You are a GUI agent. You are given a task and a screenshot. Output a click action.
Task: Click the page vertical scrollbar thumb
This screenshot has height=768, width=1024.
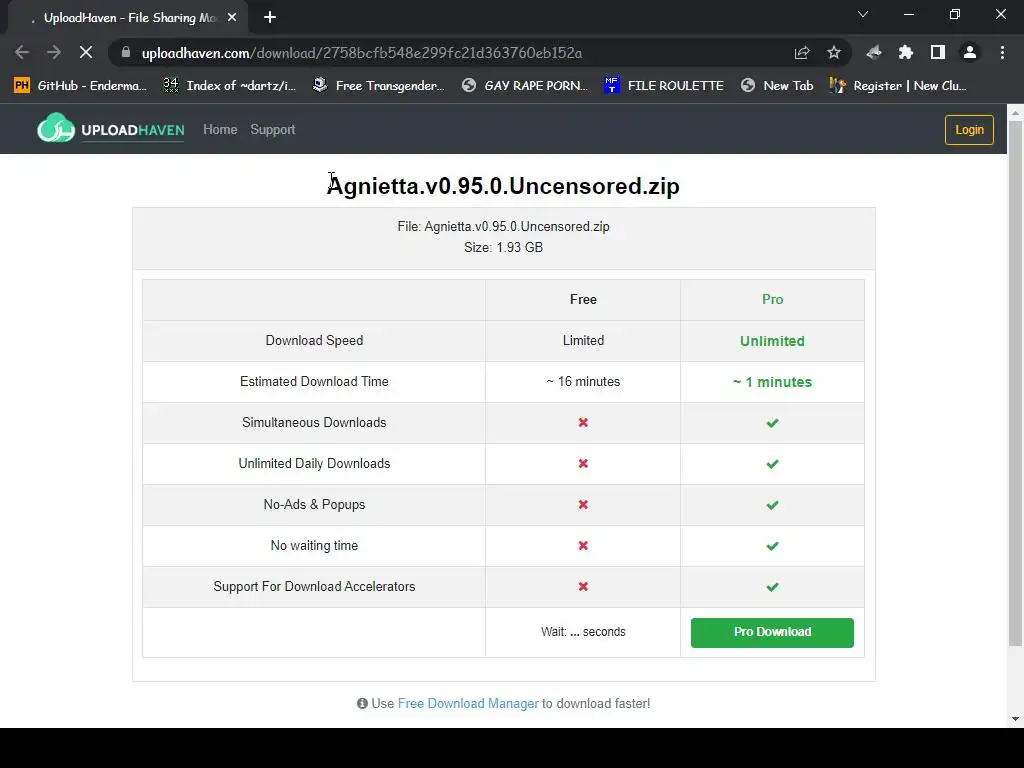[1015, 384]
